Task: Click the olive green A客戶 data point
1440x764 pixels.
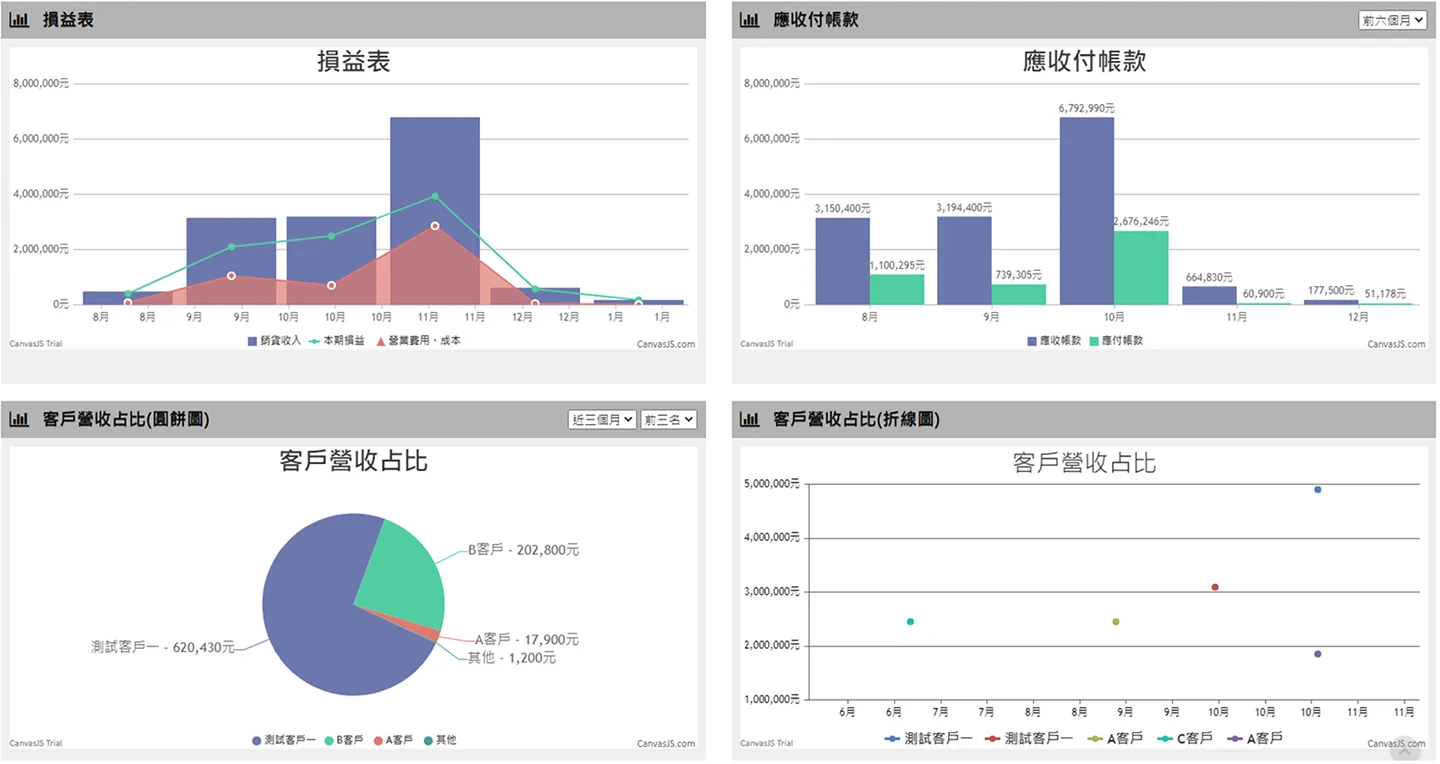Action: click(1116, 622)
